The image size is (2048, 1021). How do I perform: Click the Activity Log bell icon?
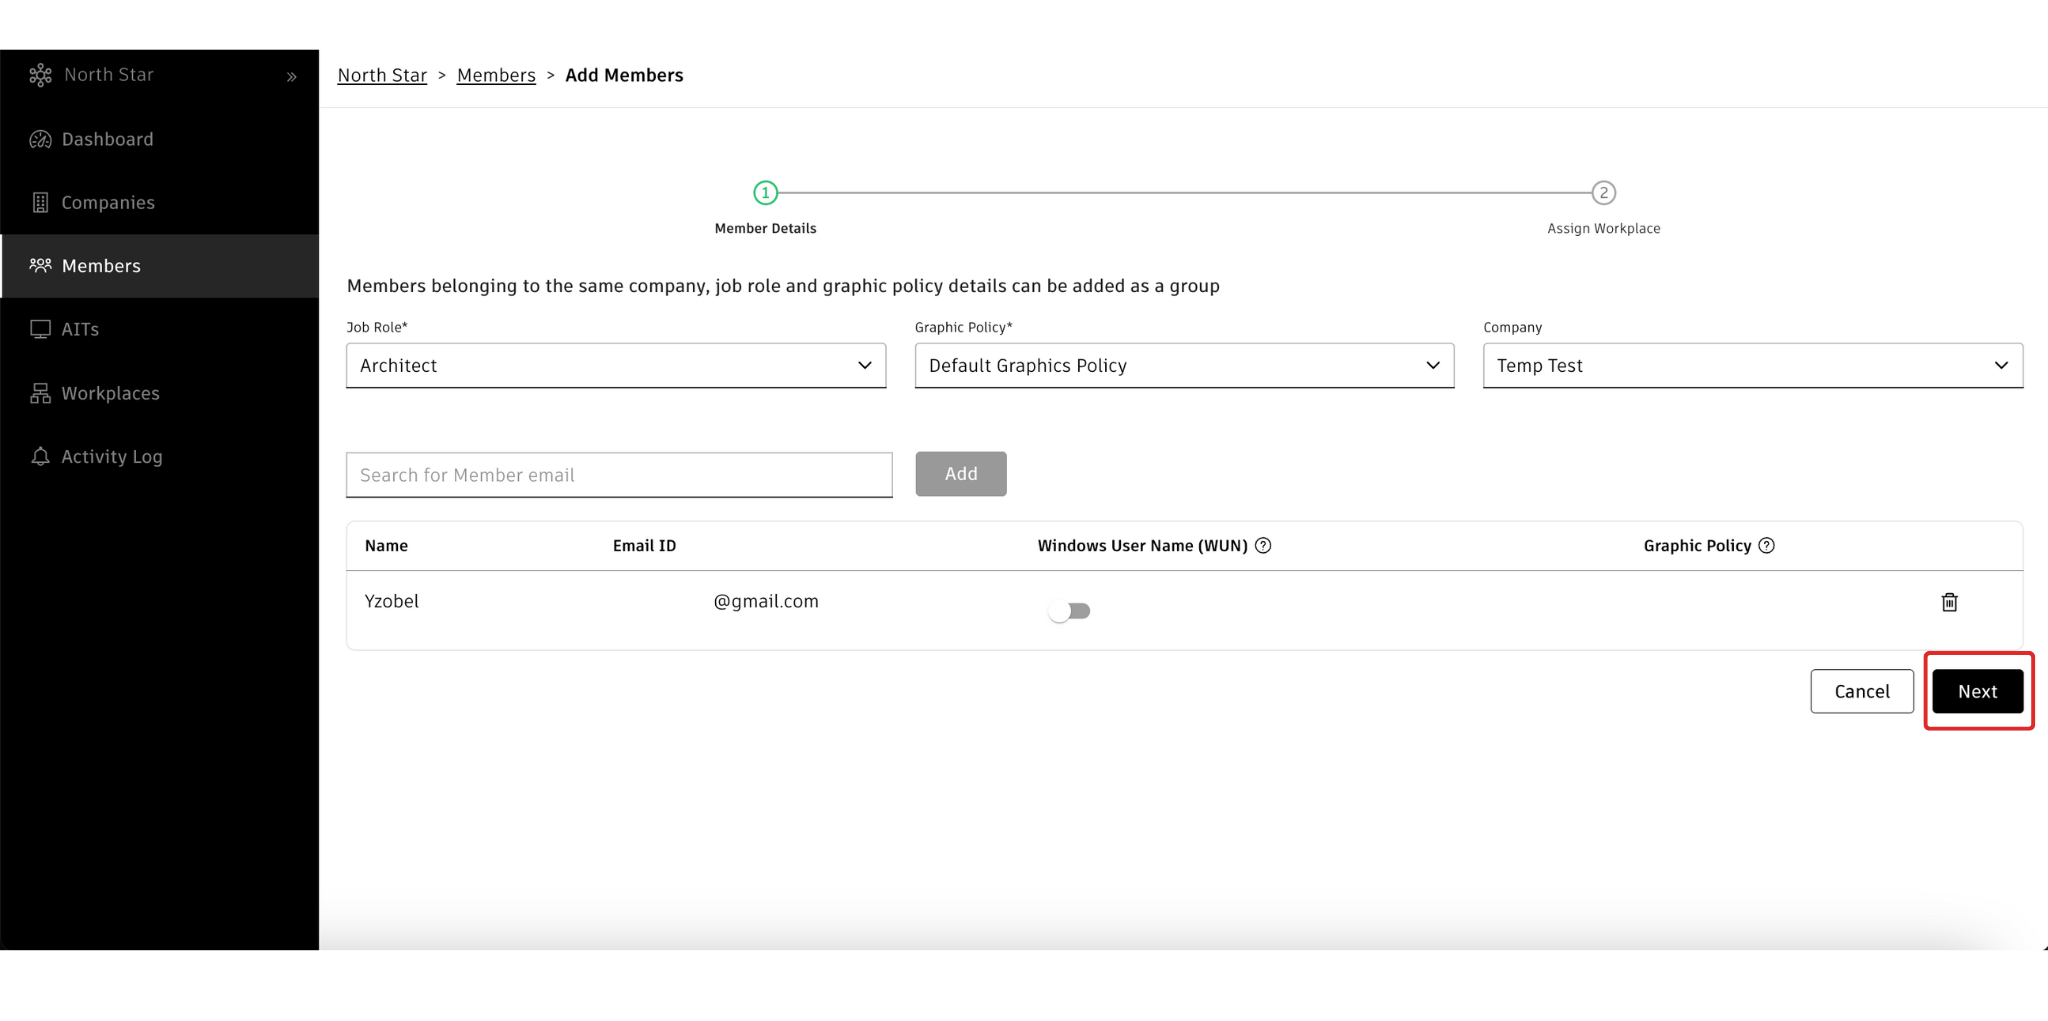pos(40,457)
